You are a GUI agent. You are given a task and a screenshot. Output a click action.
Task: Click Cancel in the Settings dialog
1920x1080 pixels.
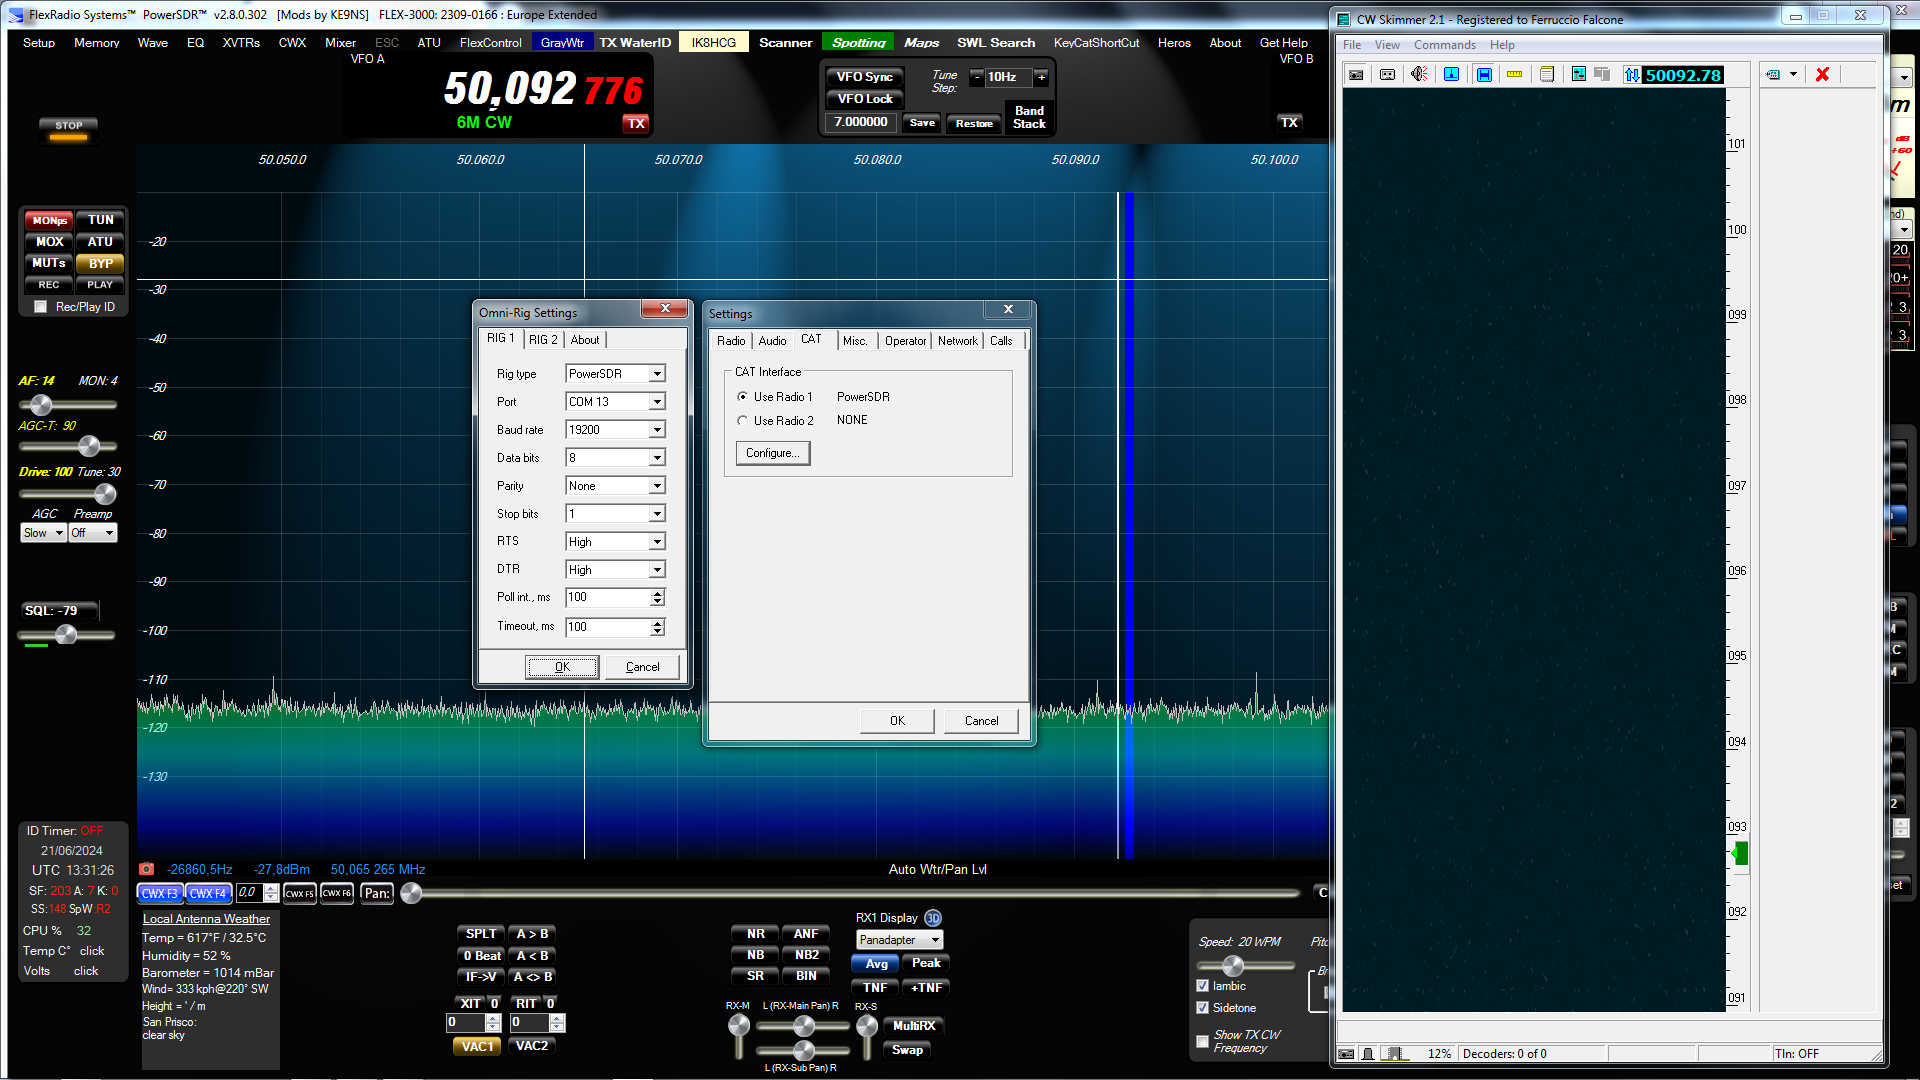tap(981, 721)
